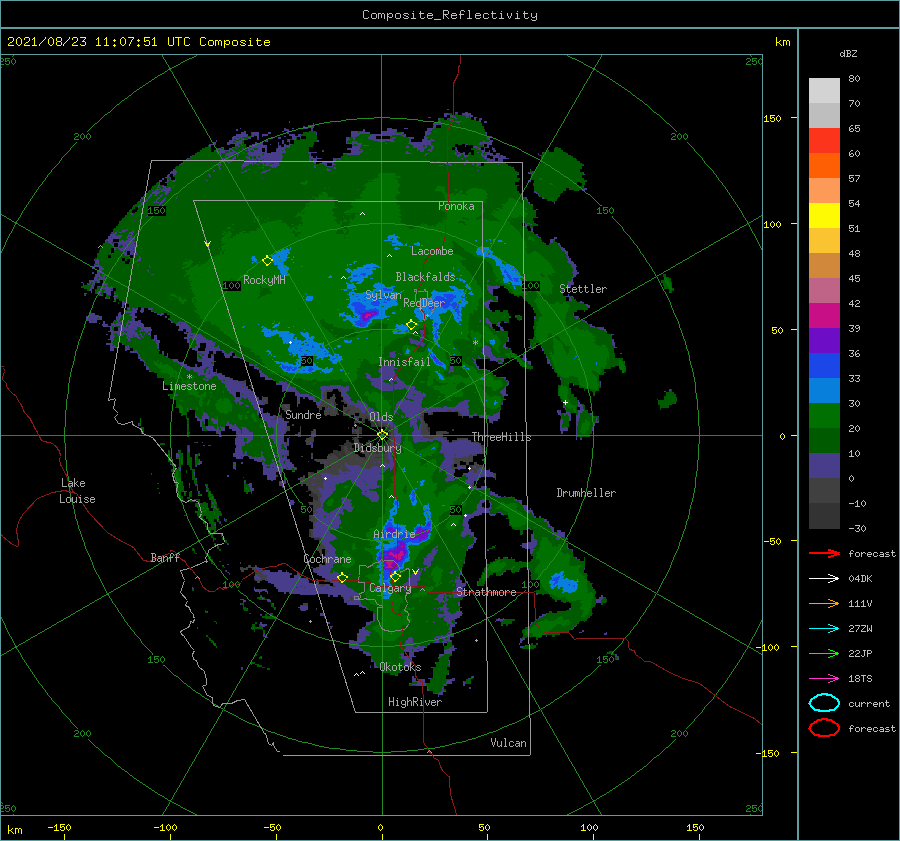The height and width of the screenshot is (841, 900).
Task: Click the Calgary city label
Action: point(390,588)
